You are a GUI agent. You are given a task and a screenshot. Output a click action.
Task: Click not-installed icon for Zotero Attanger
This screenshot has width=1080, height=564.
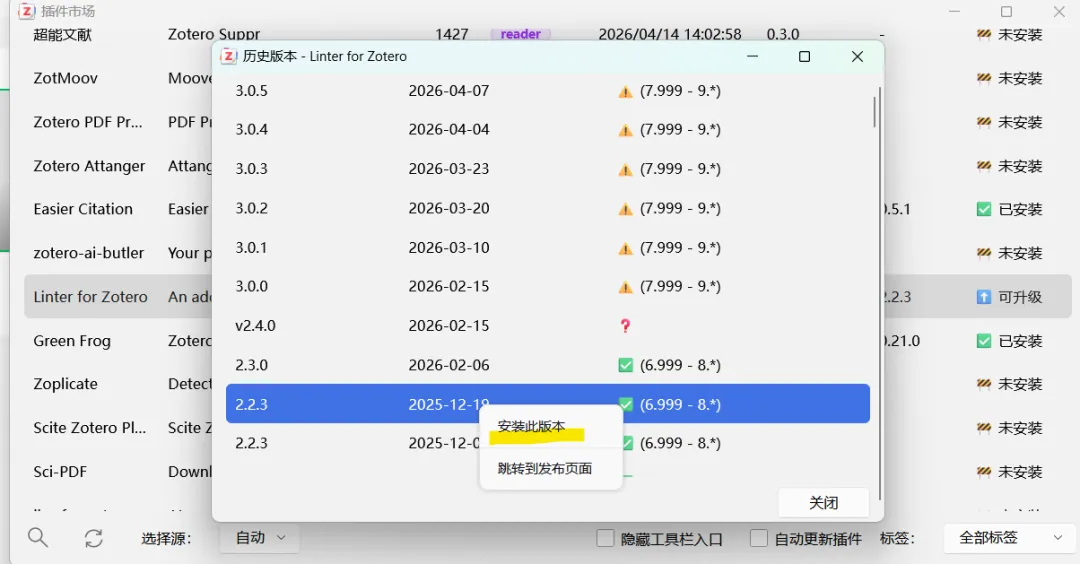984,166
